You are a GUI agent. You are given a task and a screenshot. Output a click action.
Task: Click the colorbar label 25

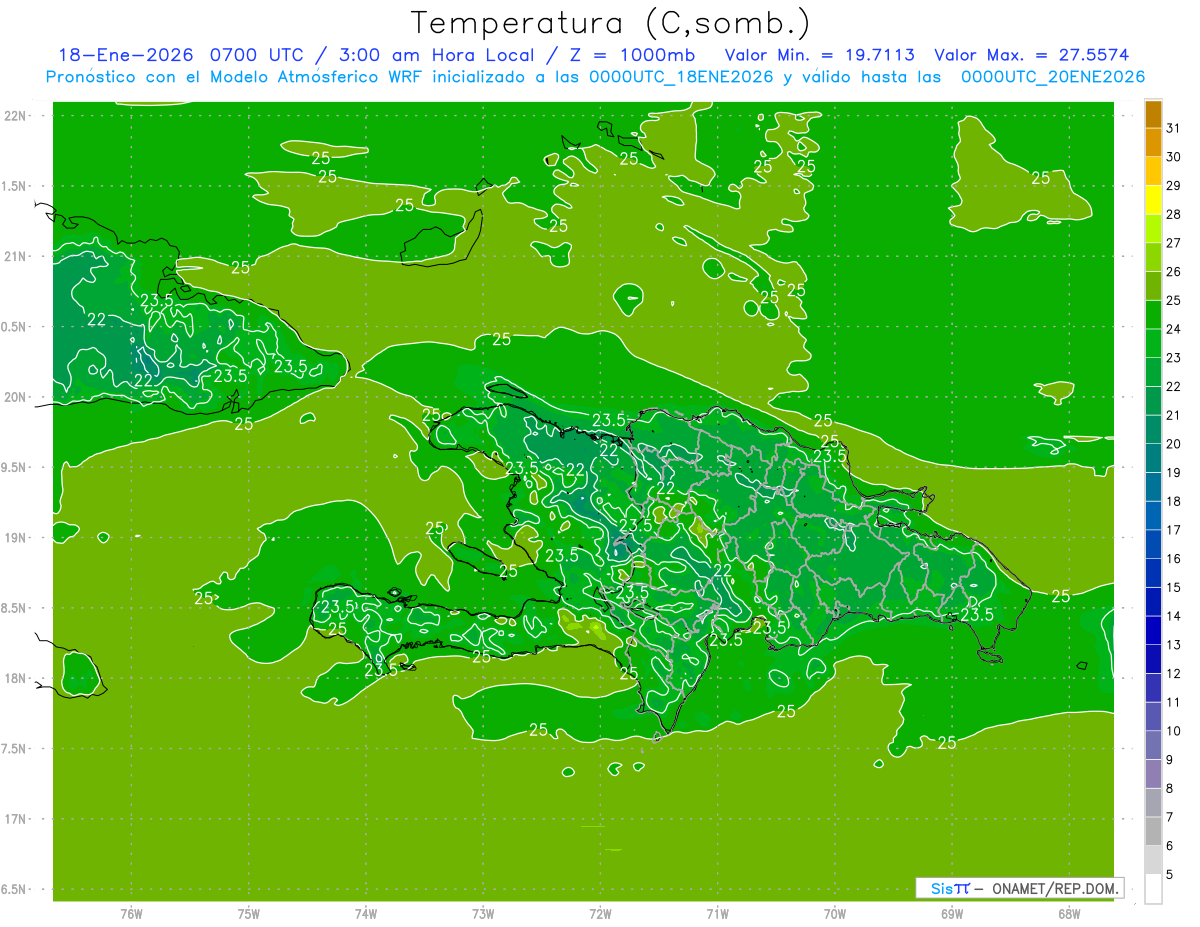[1174, 300]
